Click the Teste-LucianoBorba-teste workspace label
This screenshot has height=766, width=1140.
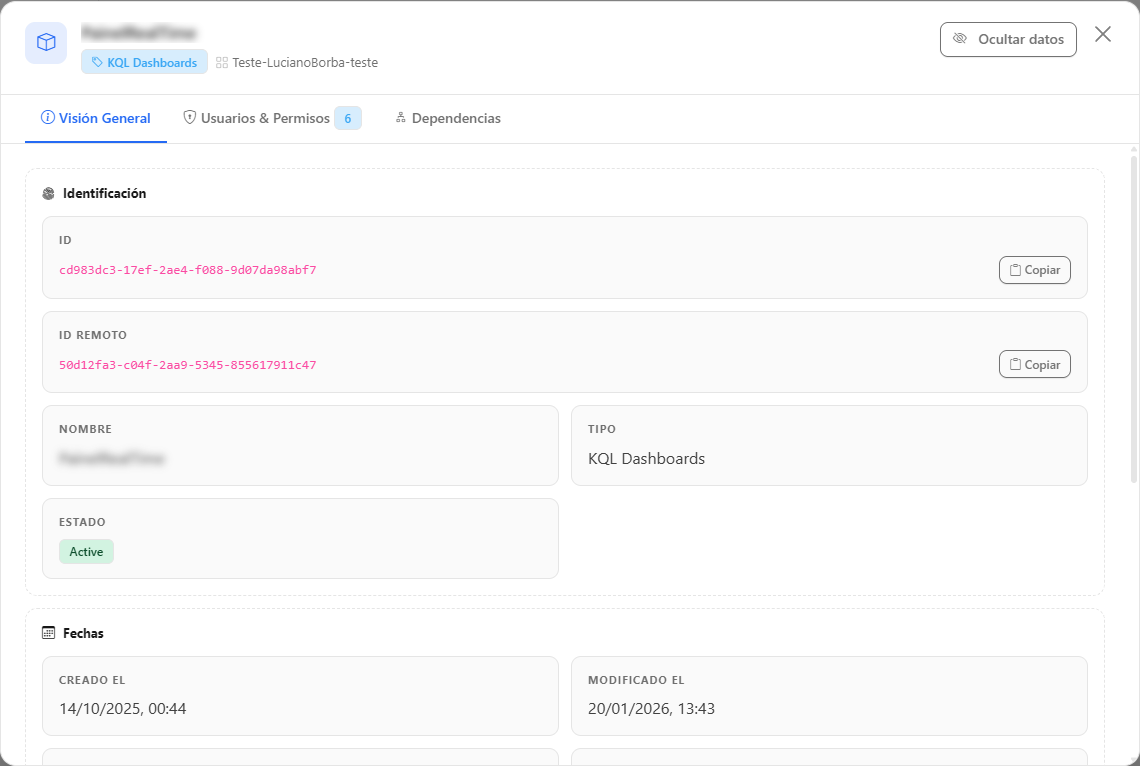(297, 63)
